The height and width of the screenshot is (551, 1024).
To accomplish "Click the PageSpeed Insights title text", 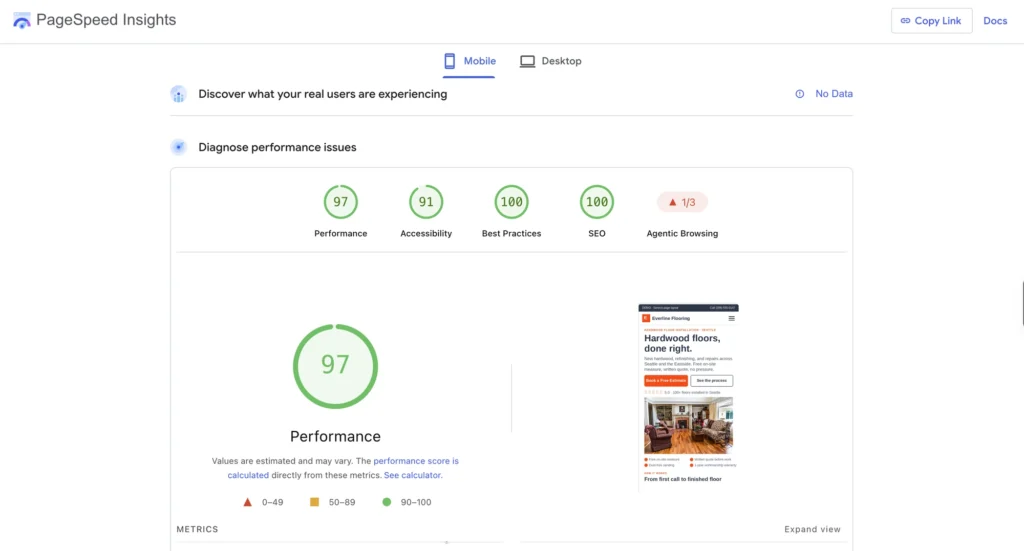I will pyautogui.click(x=106, y=20).
